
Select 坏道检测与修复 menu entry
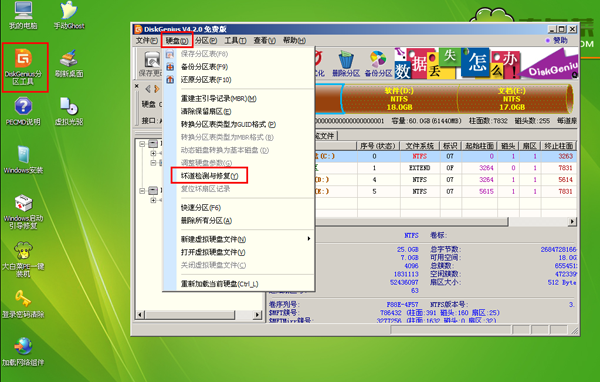tap(209, 176)
